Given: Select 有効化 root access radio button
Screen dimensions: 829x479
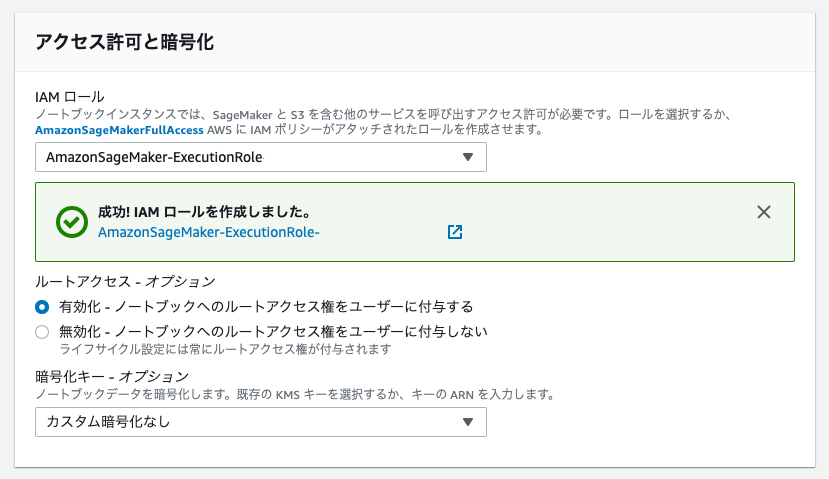Looking at the screenshot, I should pos(42,307).
